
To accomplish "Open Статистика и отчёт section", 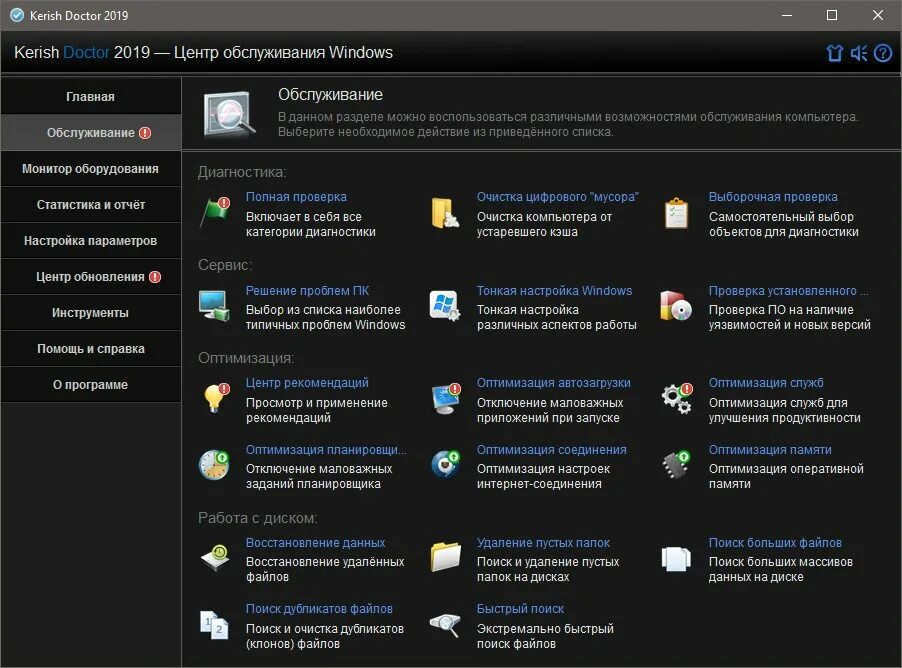I will (x=90, y=205).
